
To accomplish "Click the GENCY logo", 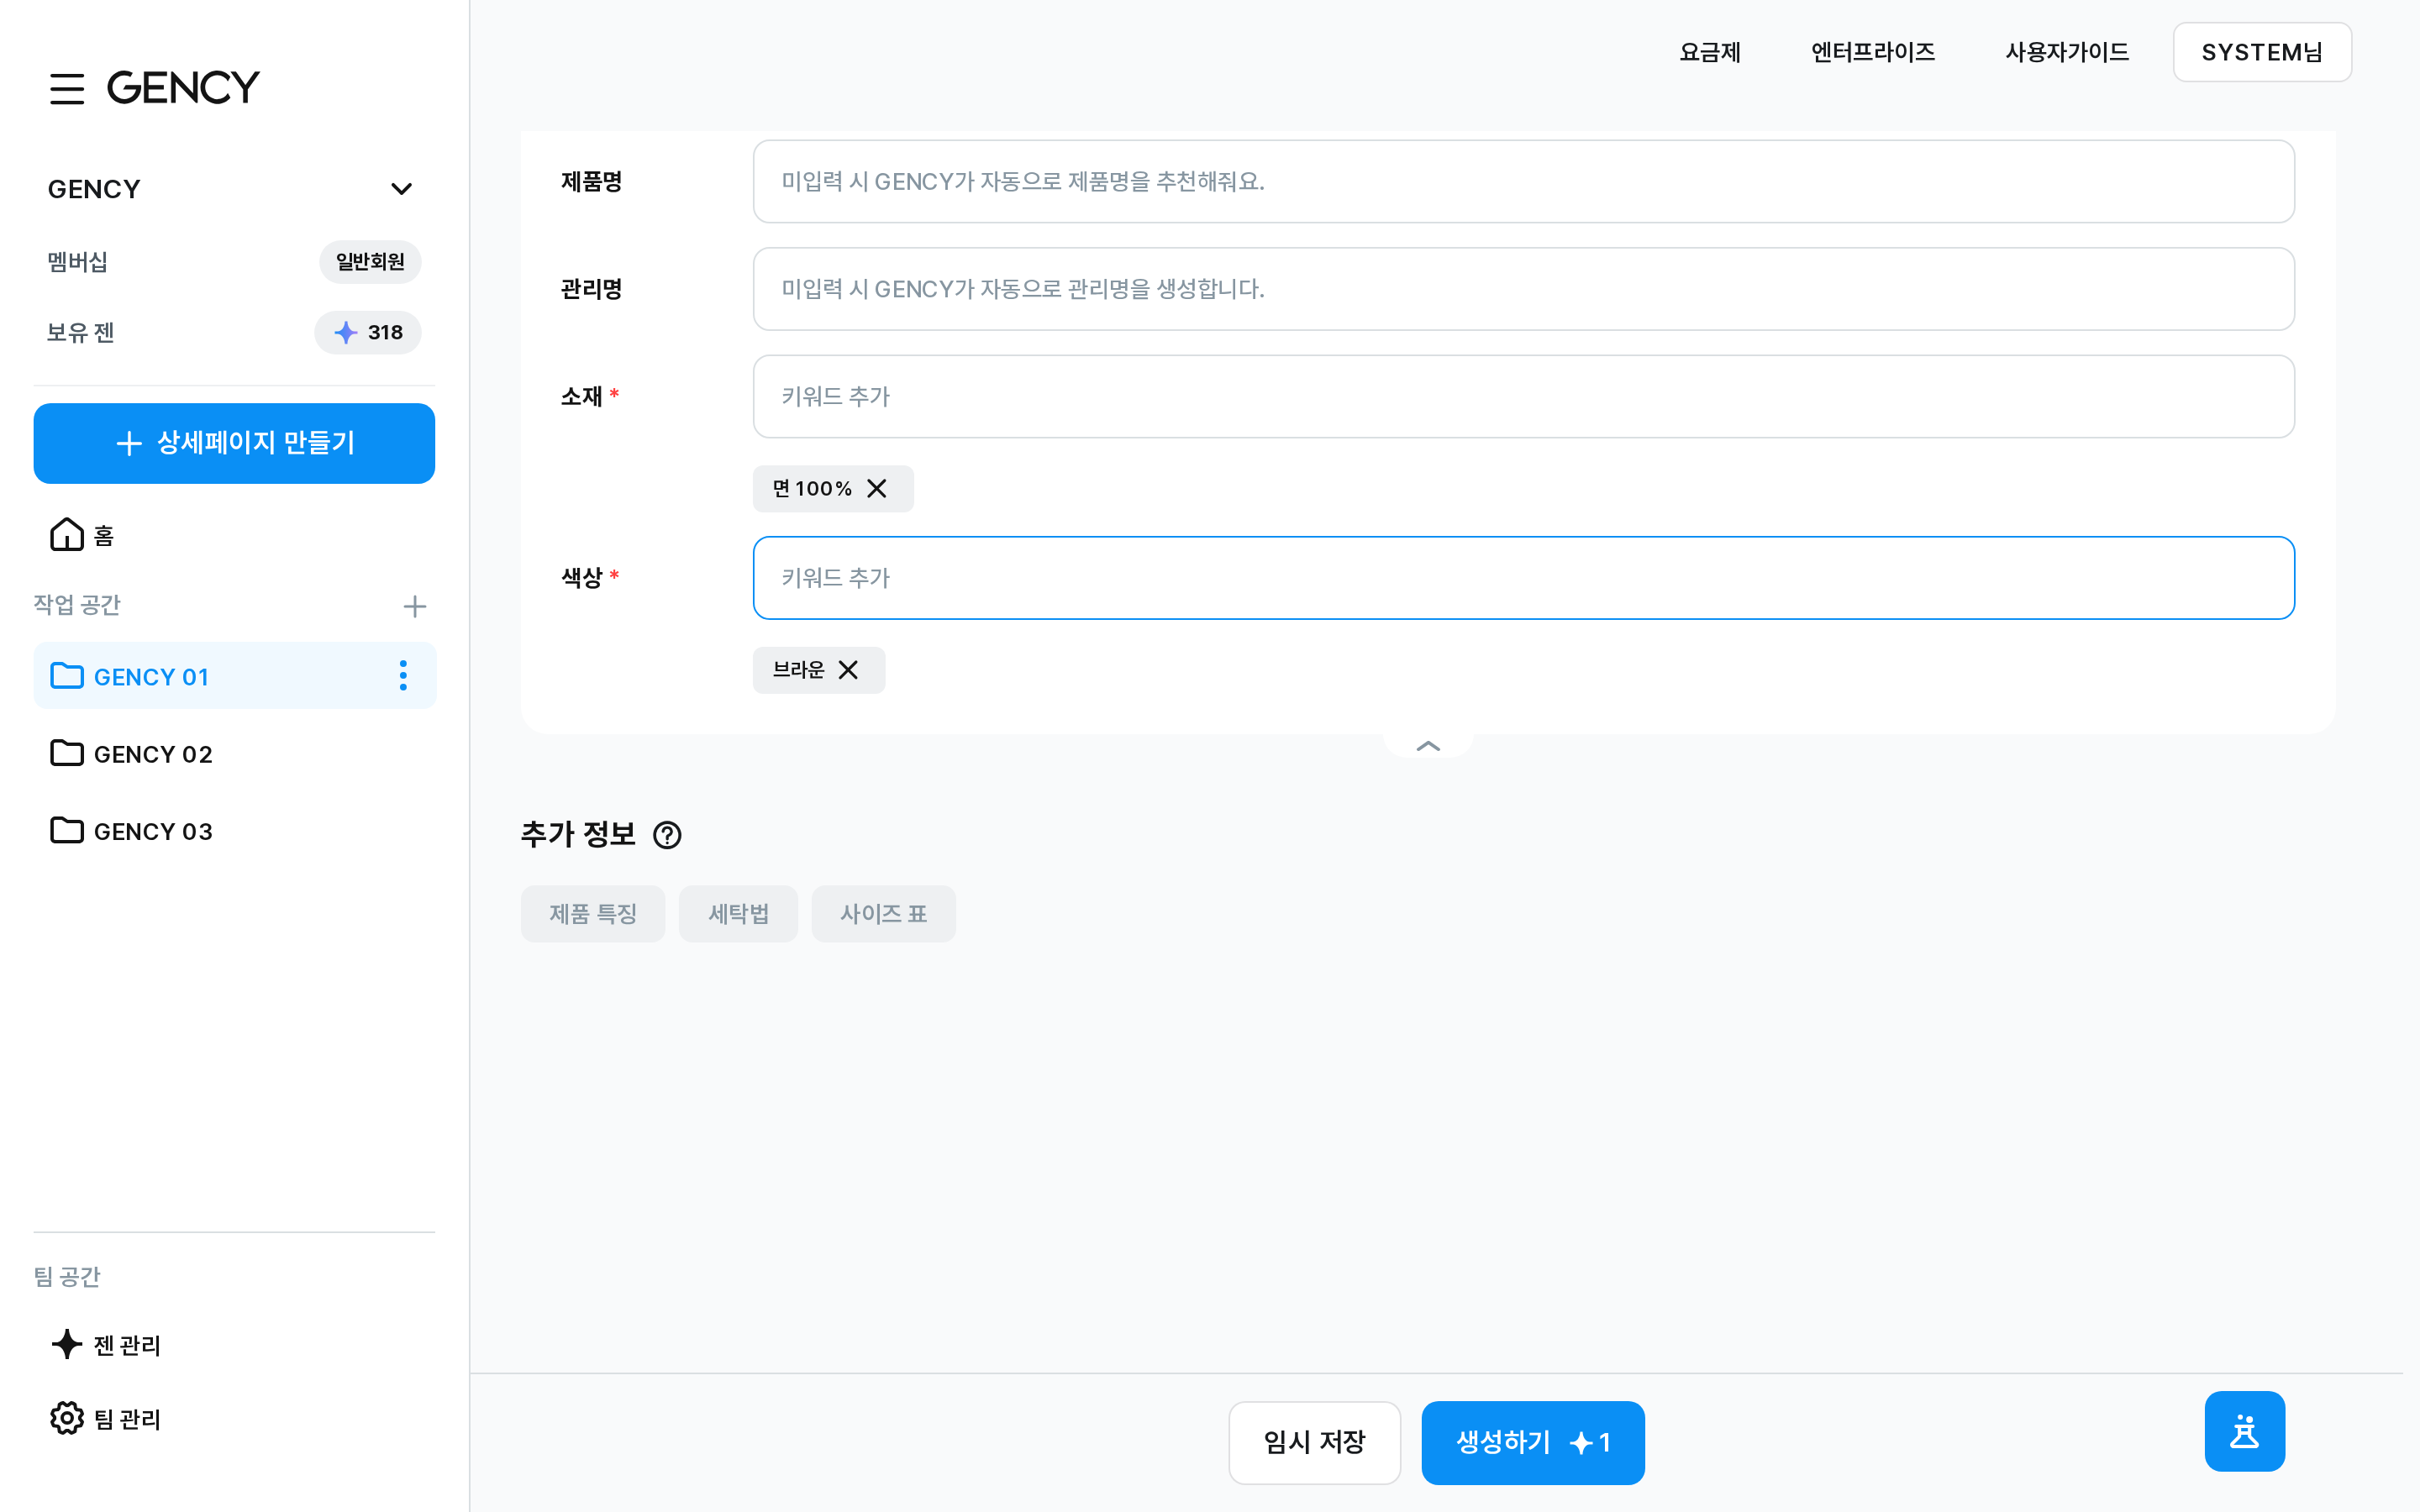I will pos(183,88).
